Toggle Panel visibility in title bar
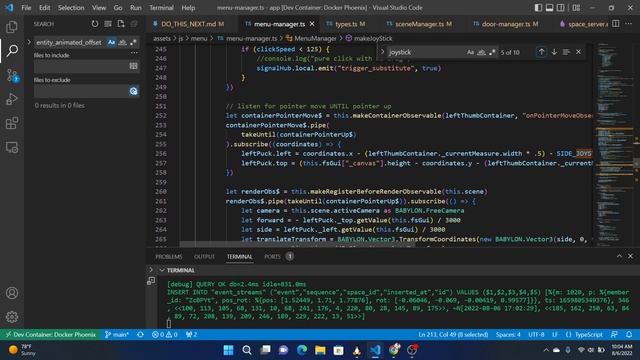The width and height of the screenshot is (640, 360). [x=549, y=8]
